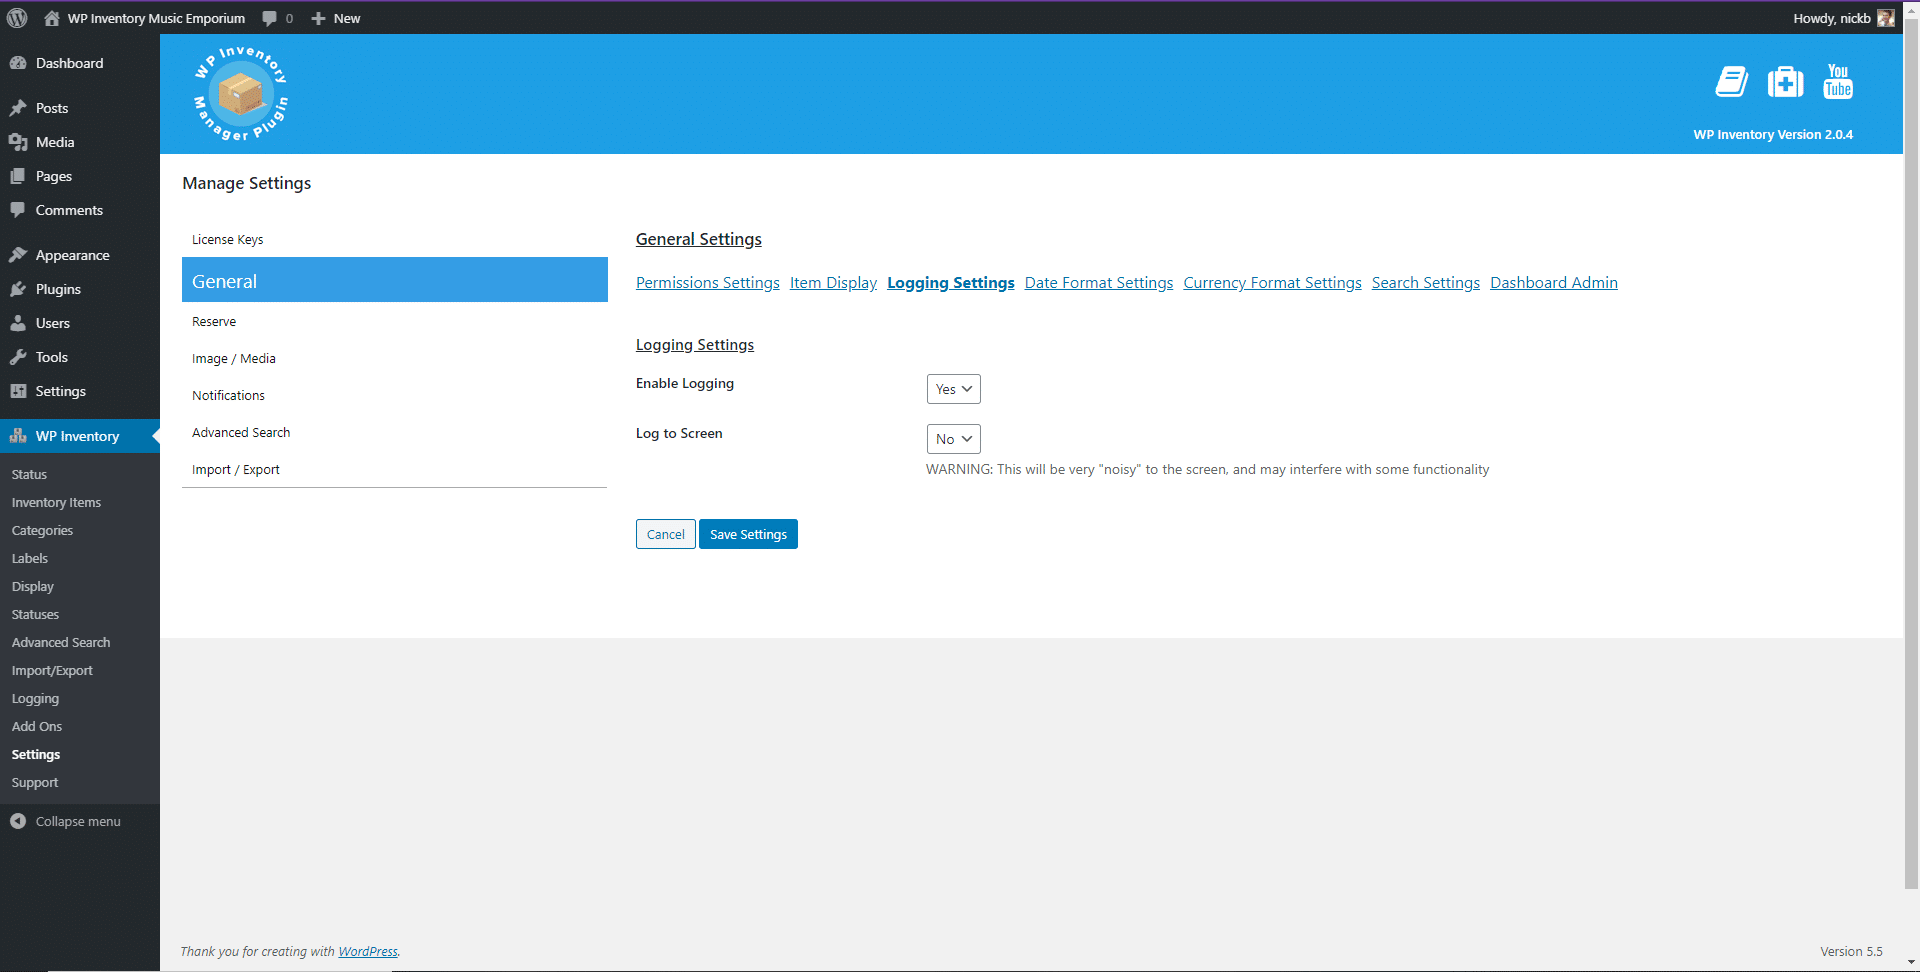
Task: Click Howdy, nickb account menu
Action: pos(1843,18)
